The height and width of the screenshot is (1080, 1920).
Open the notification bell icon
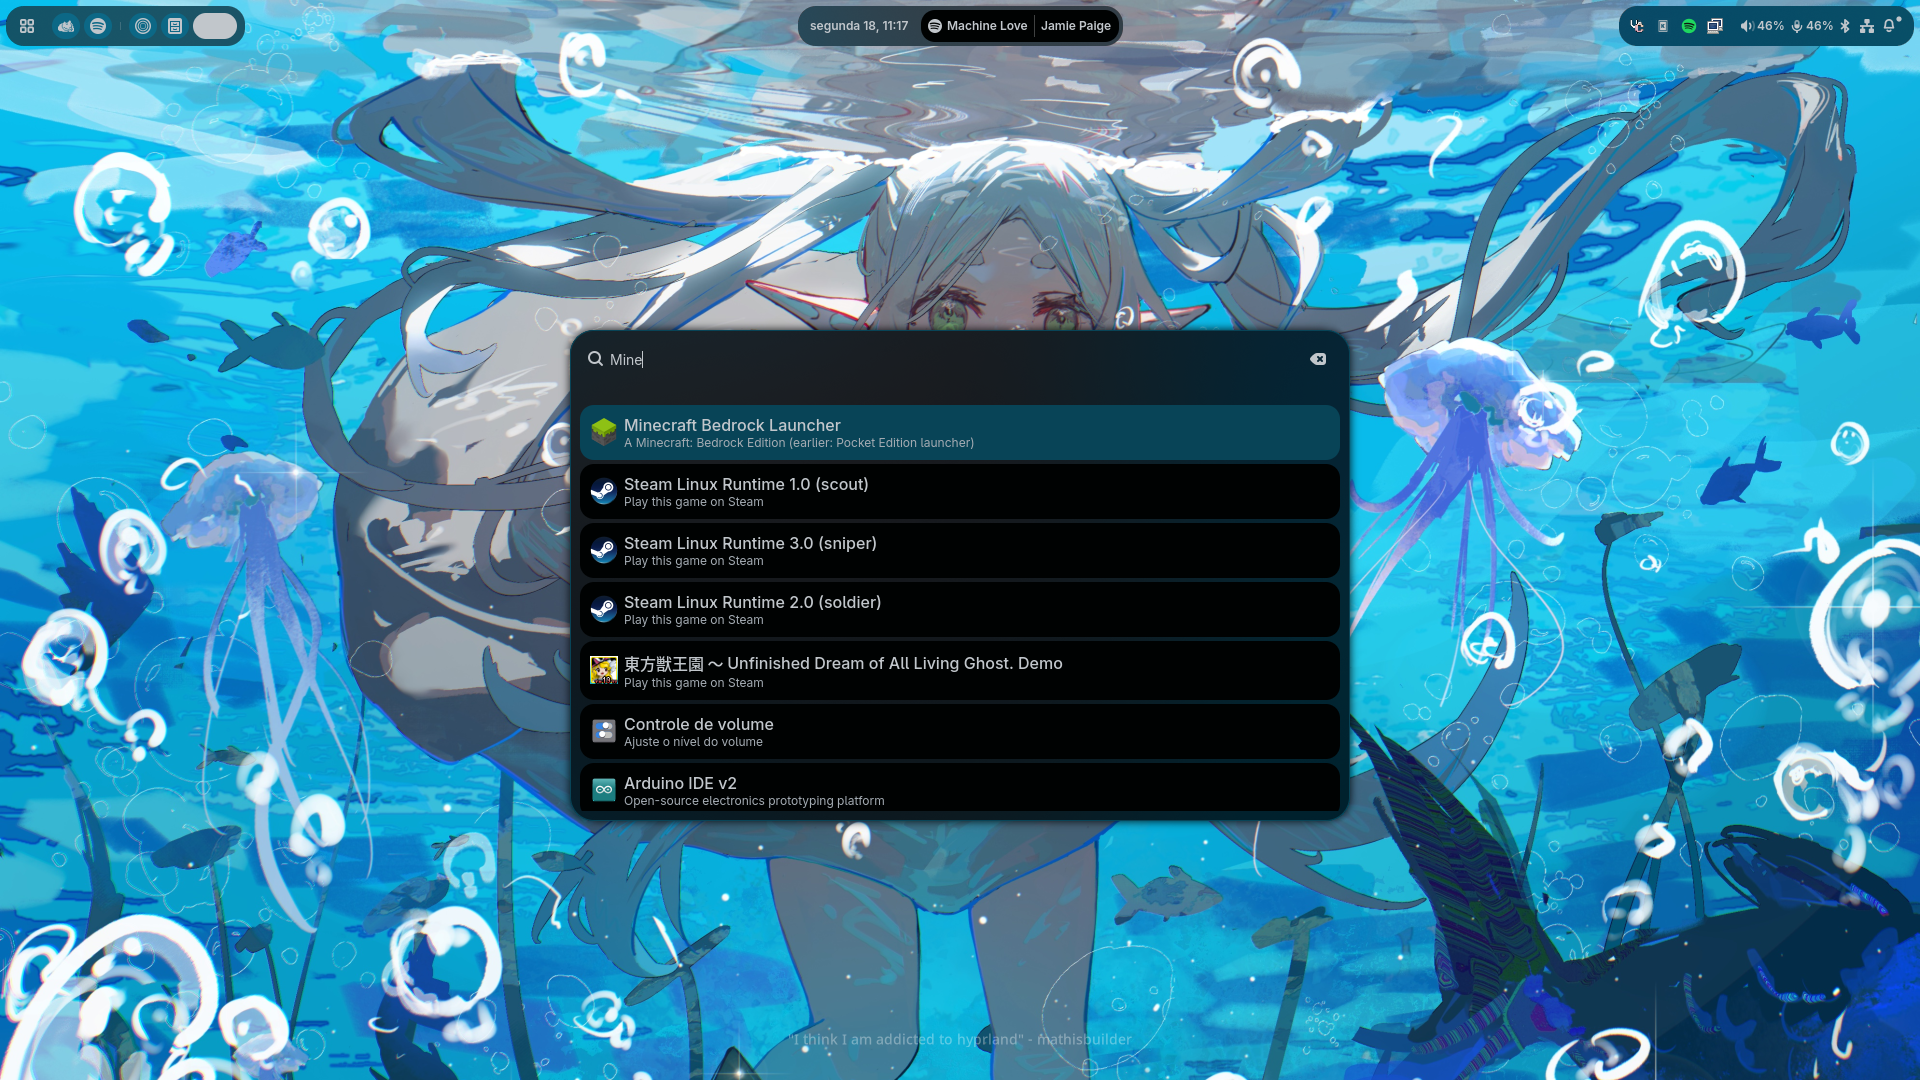[x=1889, y=26]
